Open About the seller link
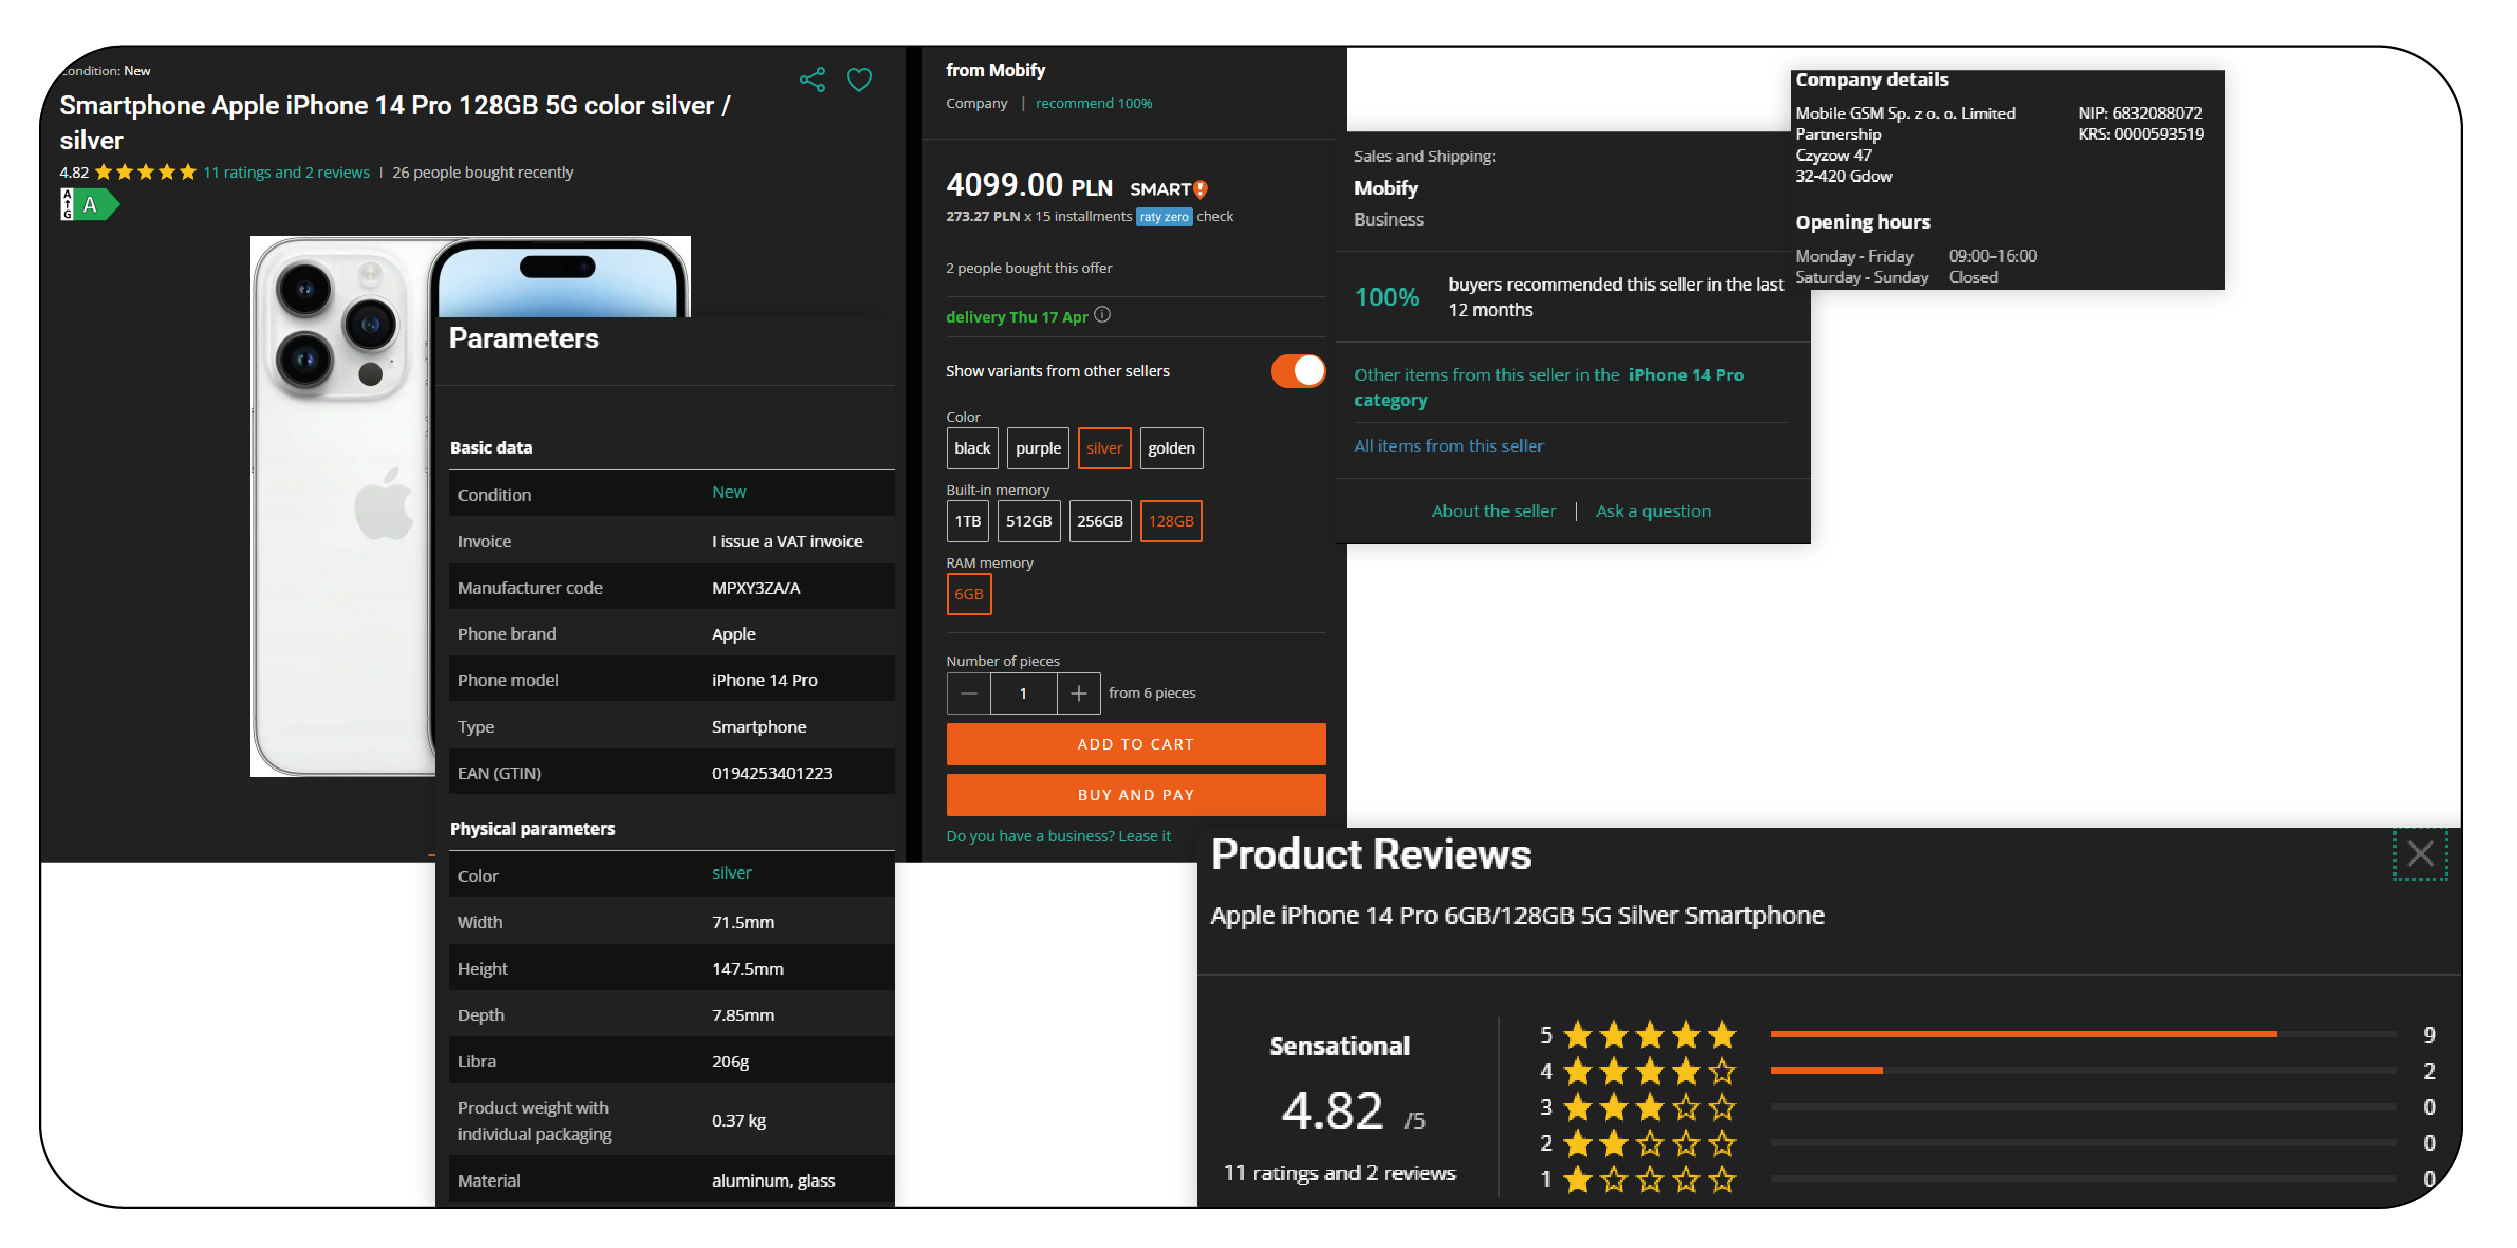 1493,511
